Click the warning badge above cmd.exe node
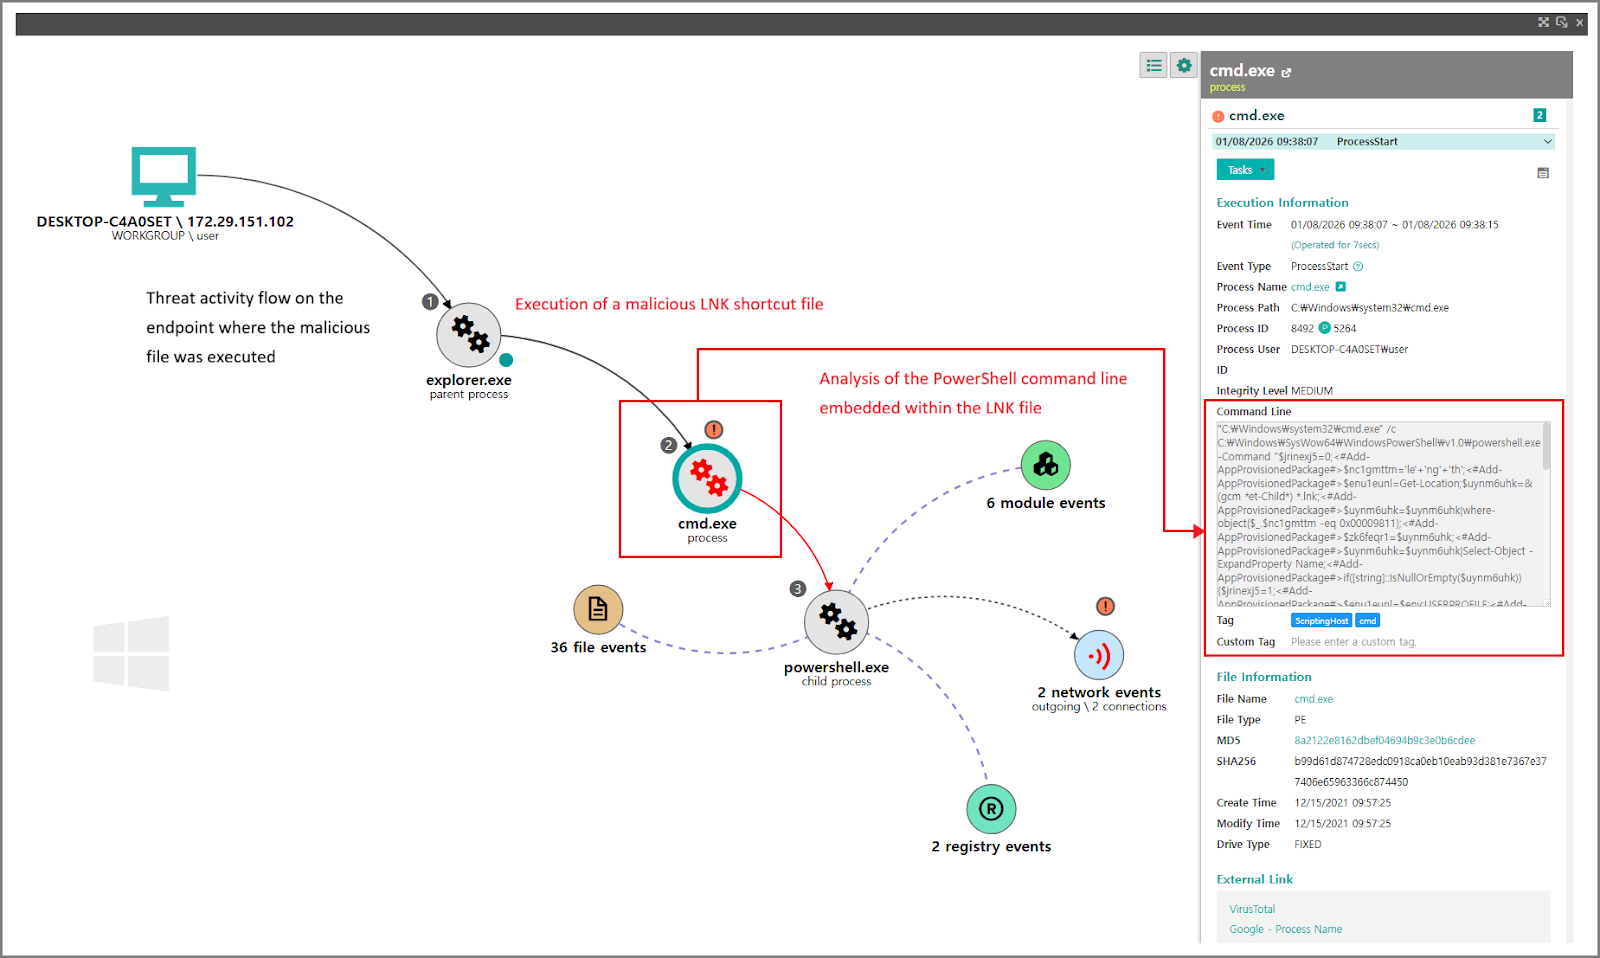The height and width of the screenshot is (958, 1600). [713, 428]
